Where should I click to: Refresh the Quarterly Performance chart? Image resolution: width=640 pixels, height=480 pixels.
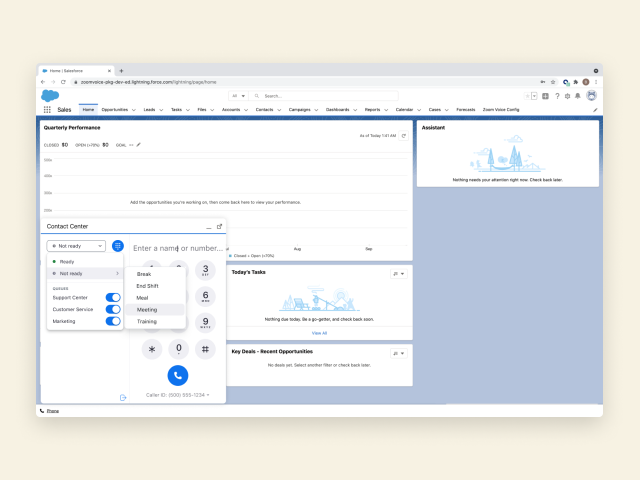404,135
